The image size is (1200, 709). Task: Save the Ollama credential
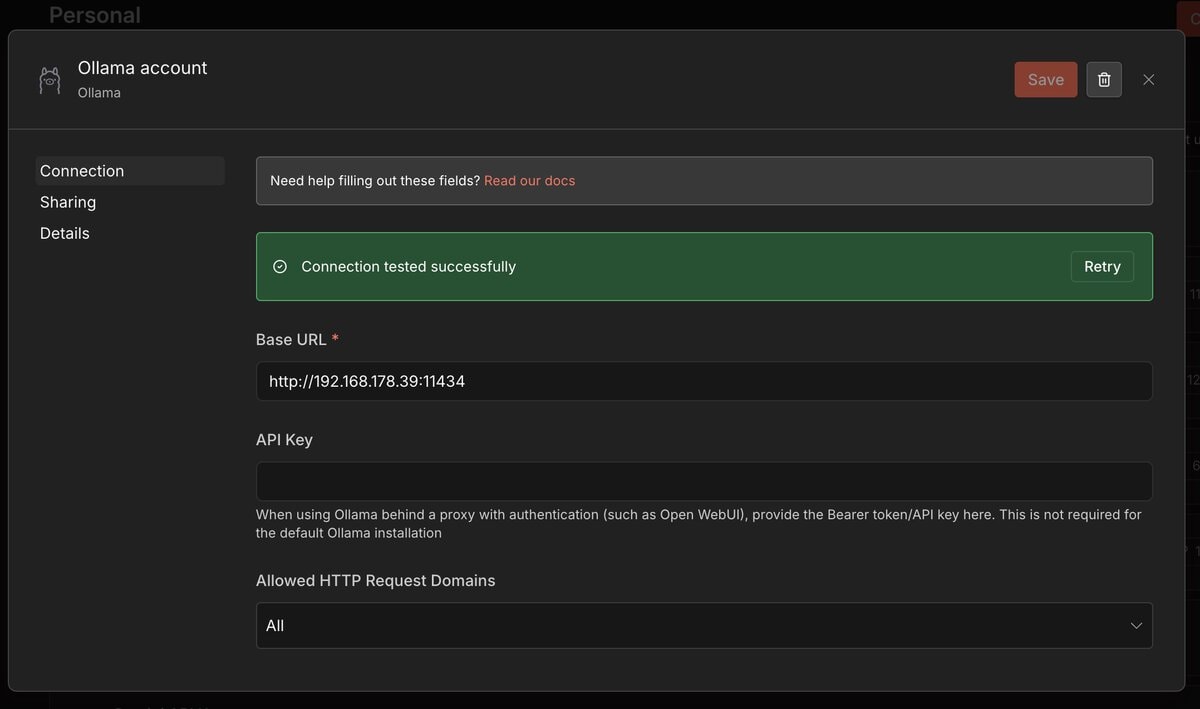click(x=1046, y=80)
